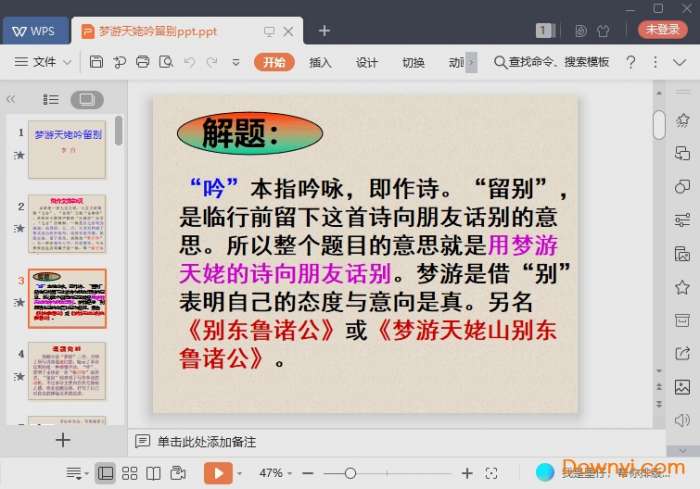Click the export-to-PDF icon beside Save
The height and width of the screenshot is (489, 700).
[x=119, y=62]
